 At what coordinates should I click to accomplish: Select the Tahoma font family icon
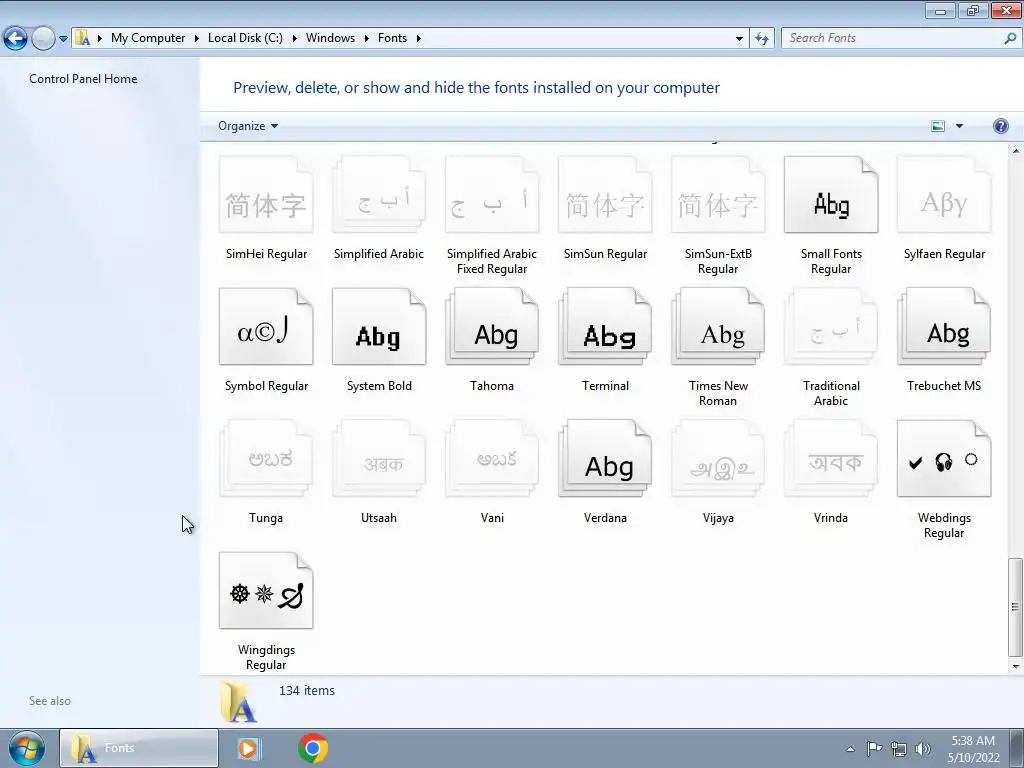pos(492,327)
